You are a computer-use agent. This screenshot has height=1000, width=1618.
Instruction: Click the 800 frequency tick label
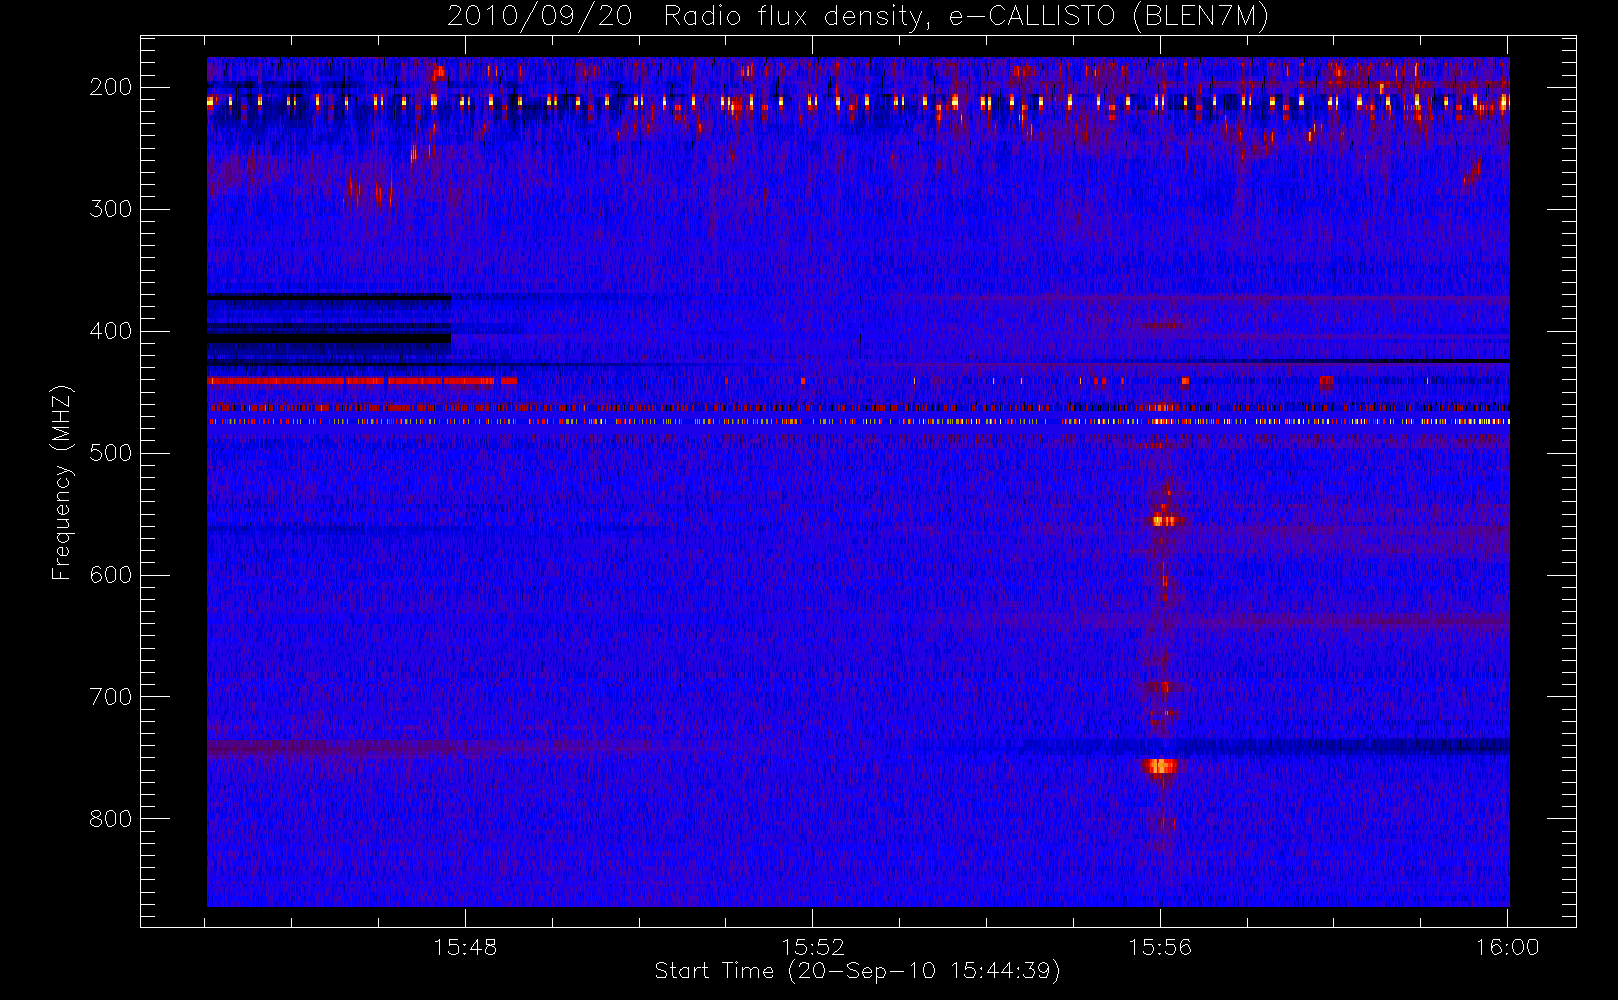tap(111, 819)
